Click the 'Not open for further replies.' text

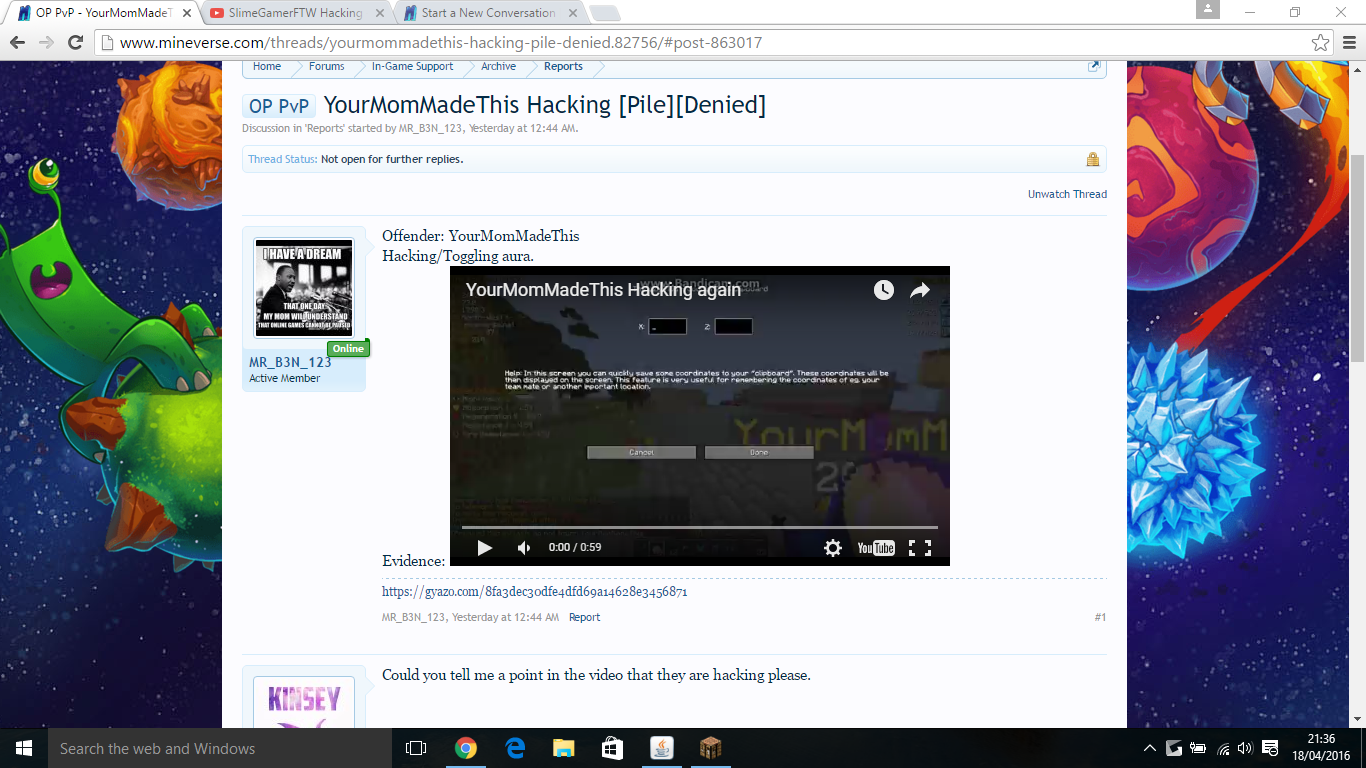(x=392, y=159)
